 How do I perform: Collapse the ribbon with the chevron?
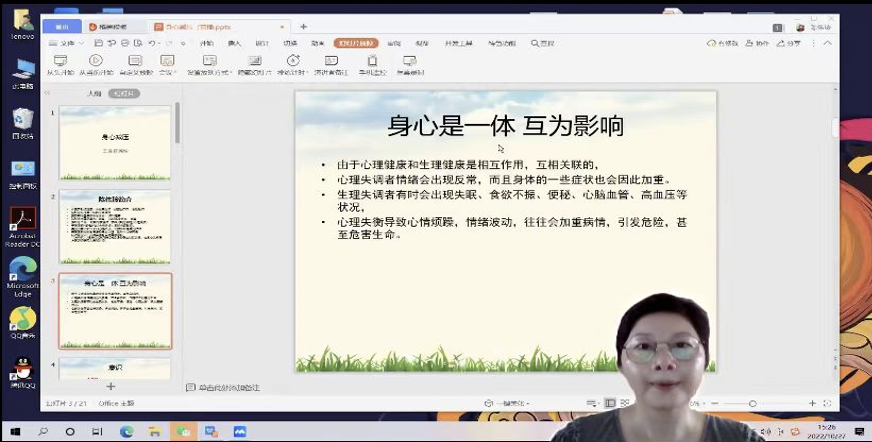click(828, 43)
